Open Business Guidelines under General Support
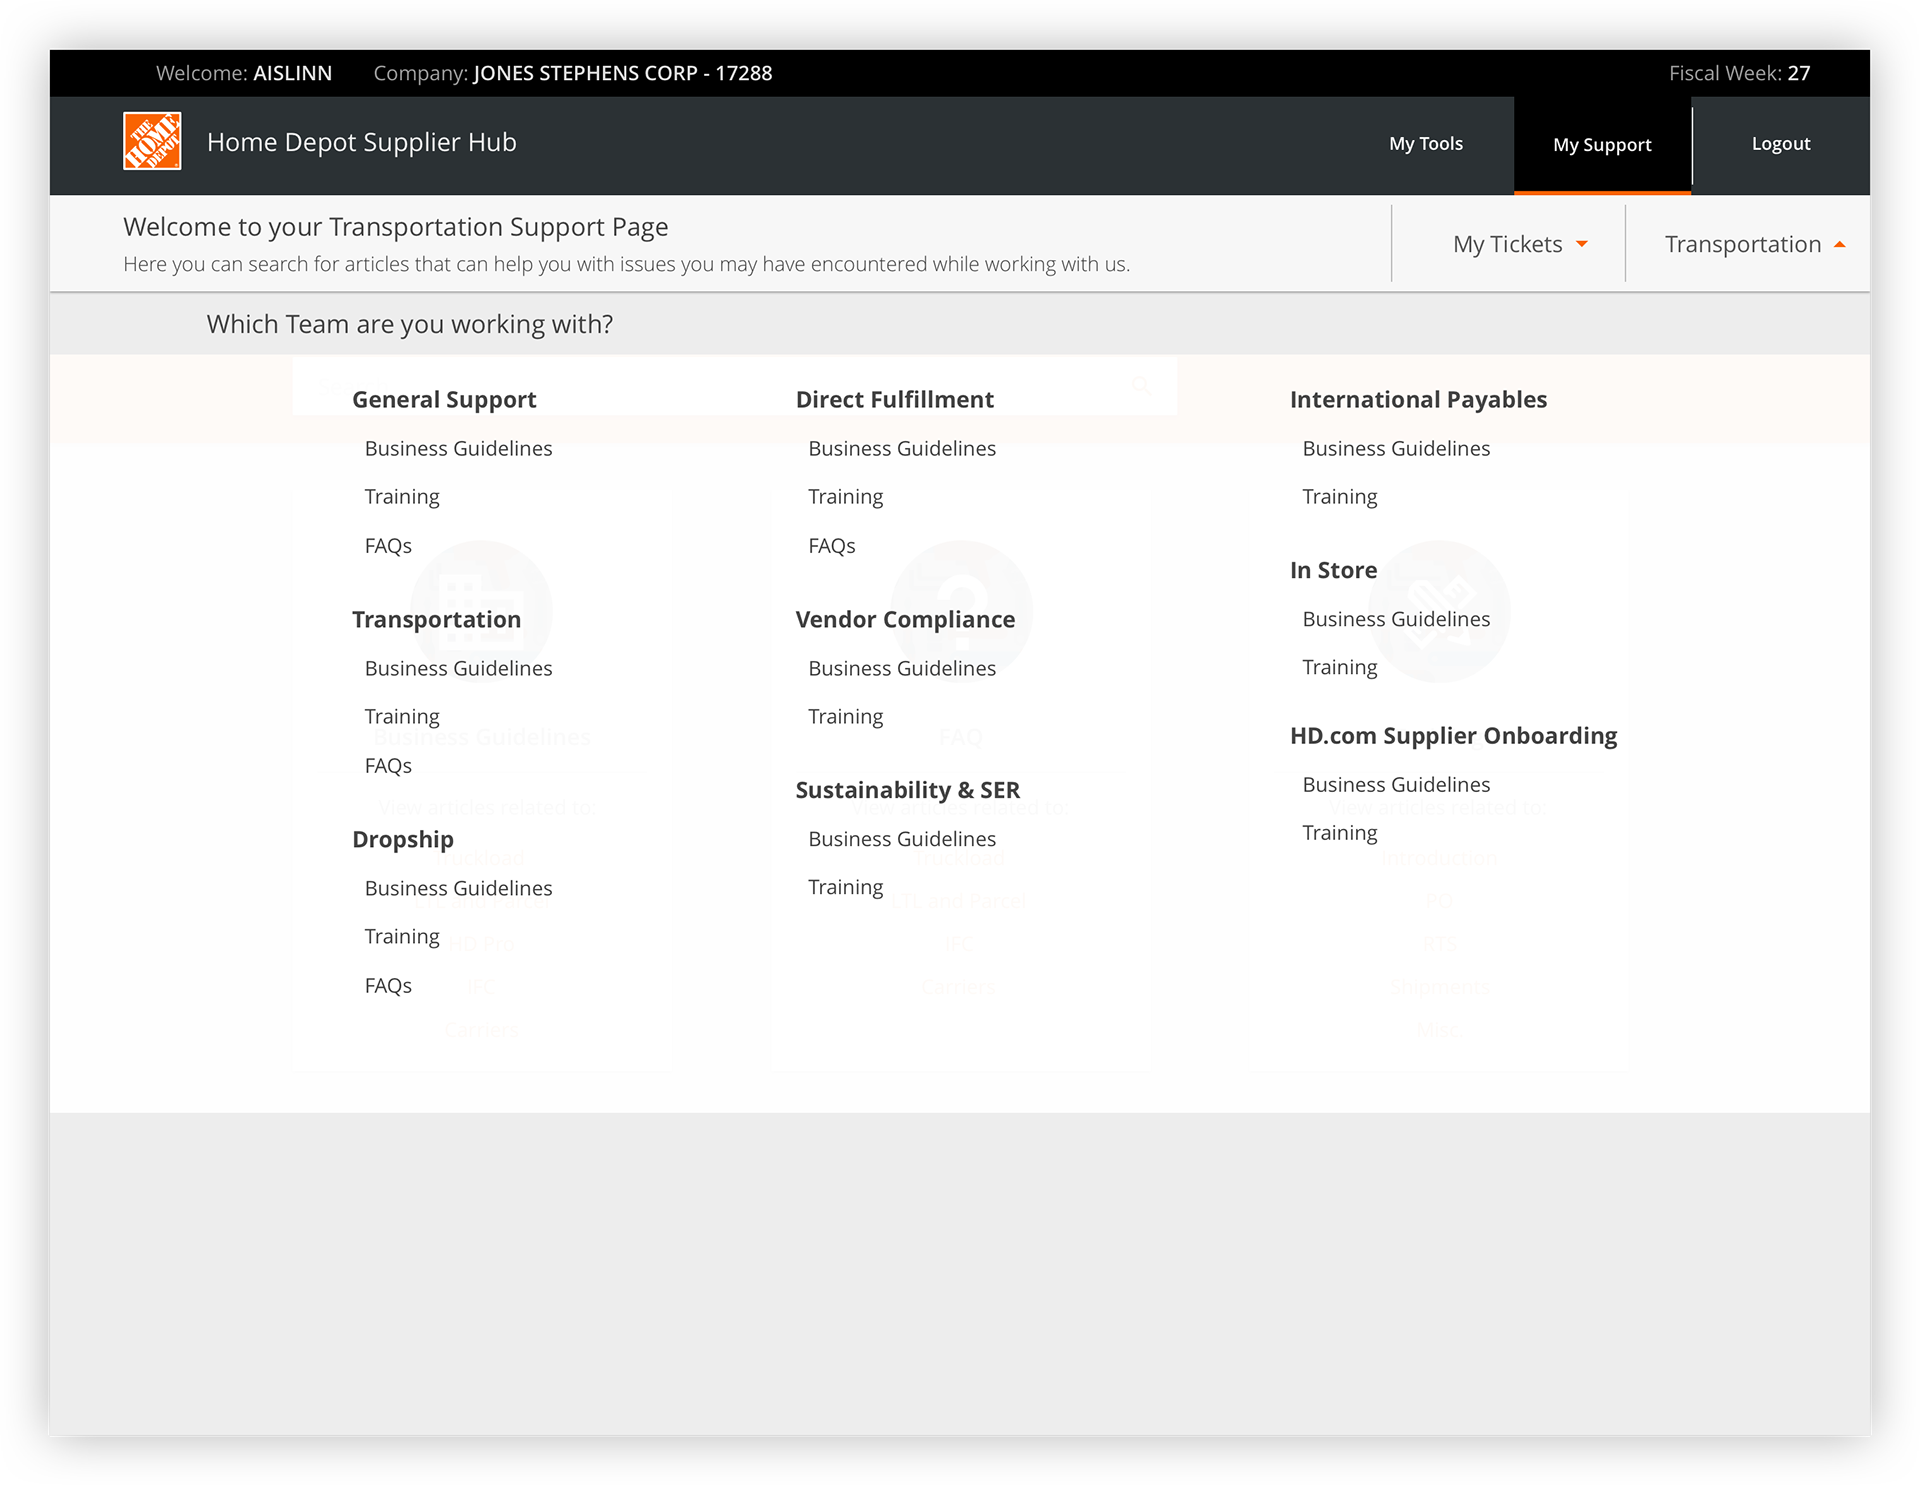The height and width of the screenshot is (1485, 1920). click(x=458, y=449)
